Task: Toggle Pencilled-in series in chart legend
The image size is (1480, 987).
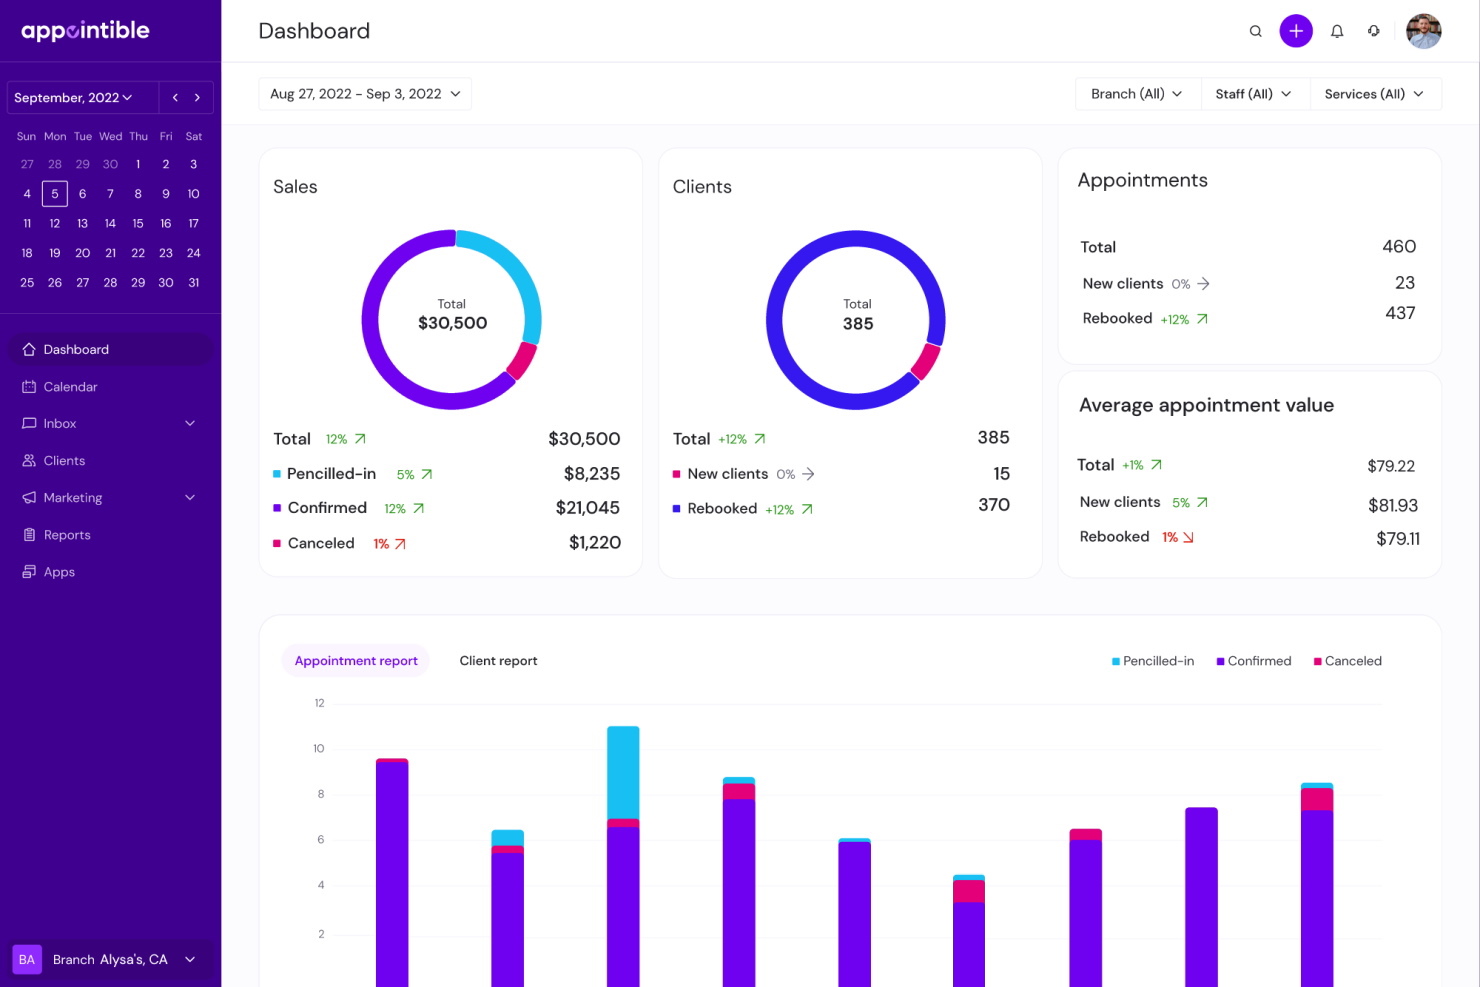Action: pos(1153,661)
